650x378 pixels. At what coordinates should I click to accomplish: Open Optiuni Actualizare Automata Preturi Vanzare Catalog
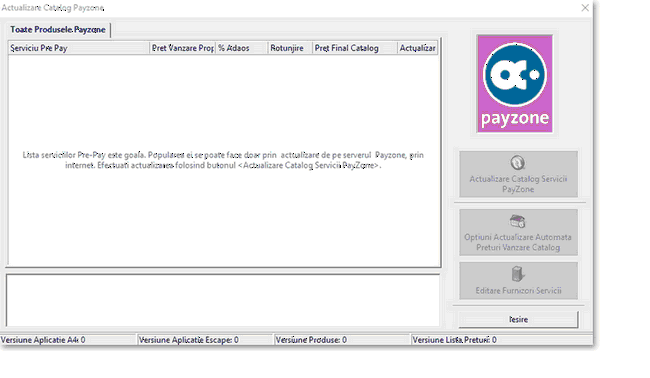coord(518,232)
